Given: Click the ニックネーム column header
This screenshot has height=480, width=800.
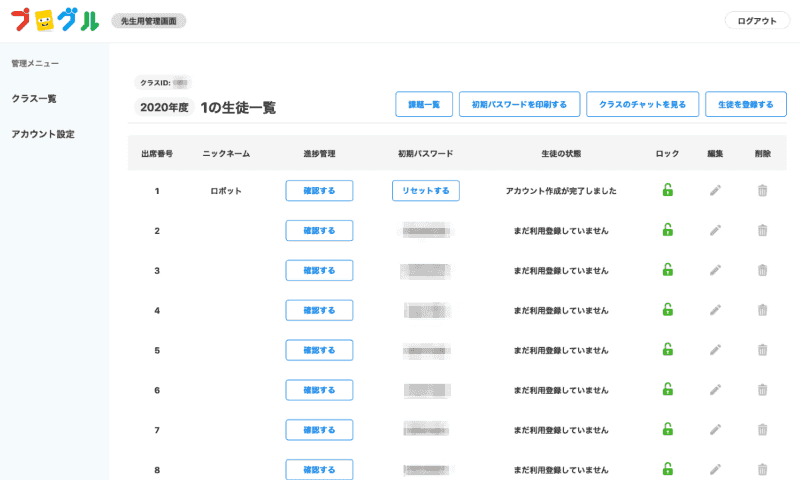Looking at the screenshot, I should [x=226, y=154].
